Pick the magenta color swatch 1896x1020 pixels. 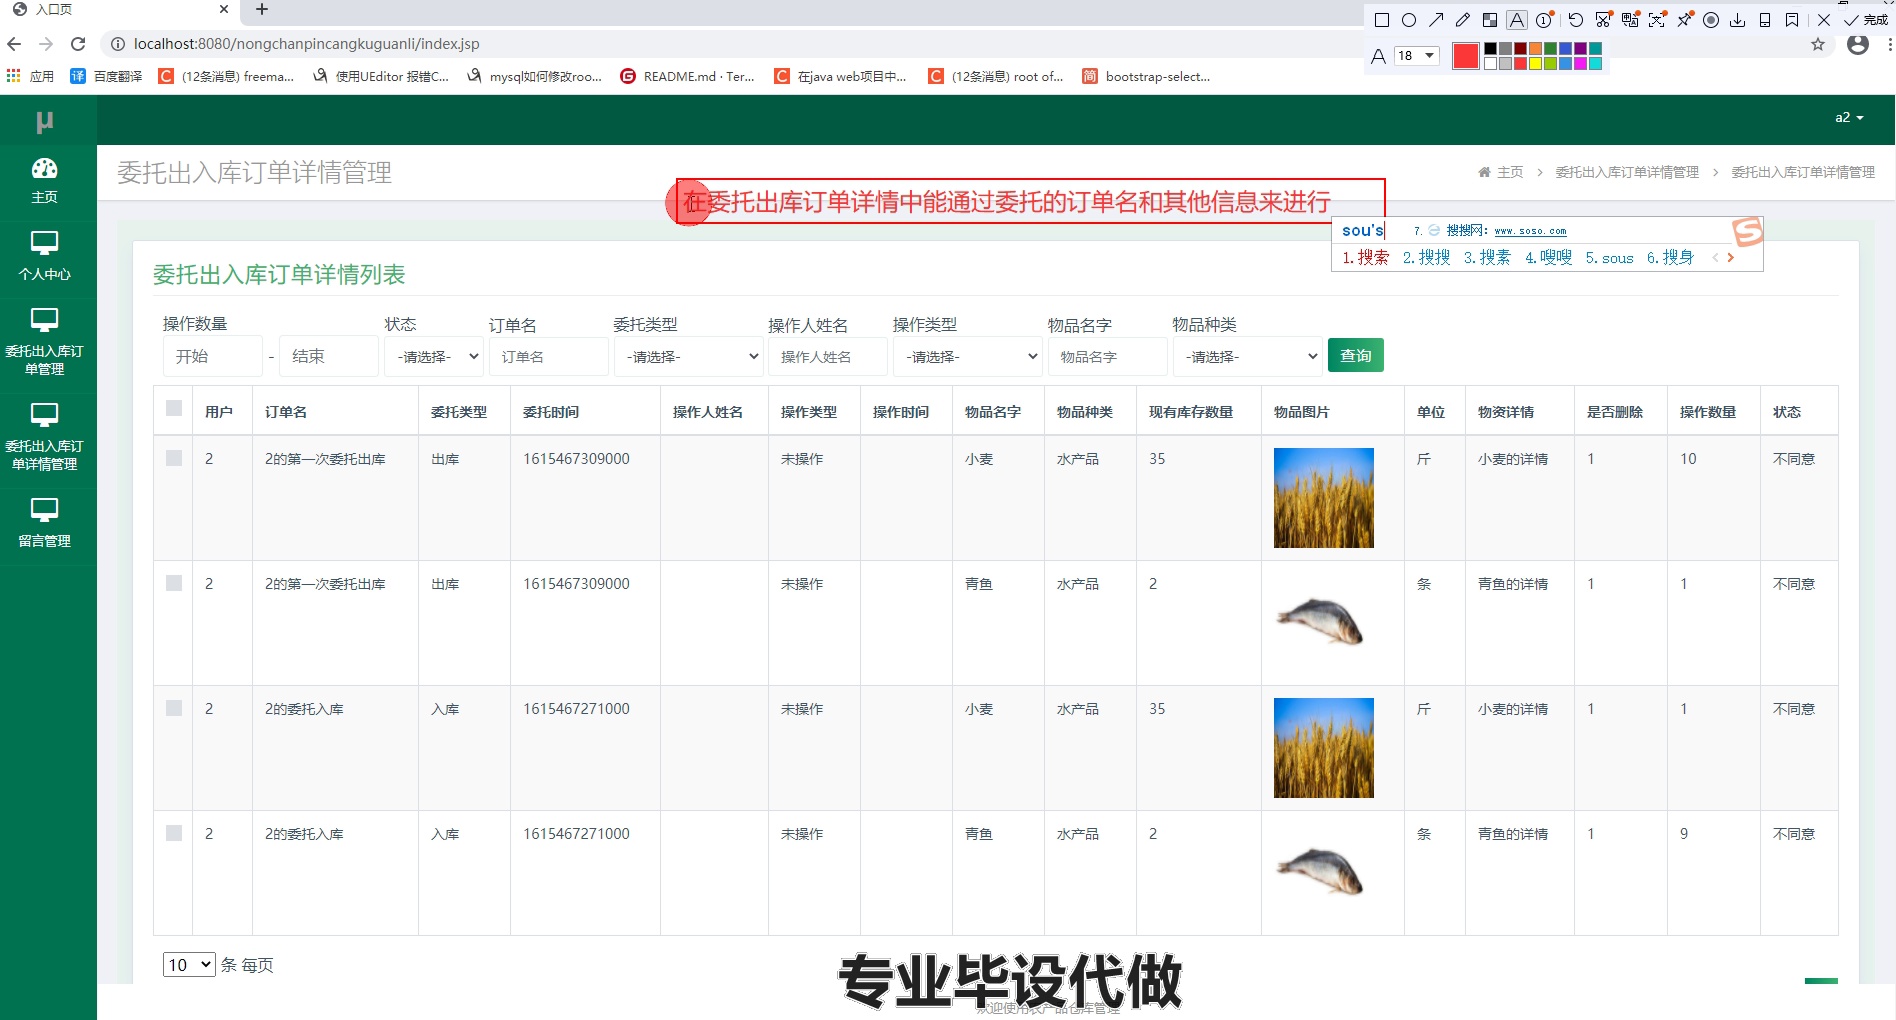tap(1580, 64)
